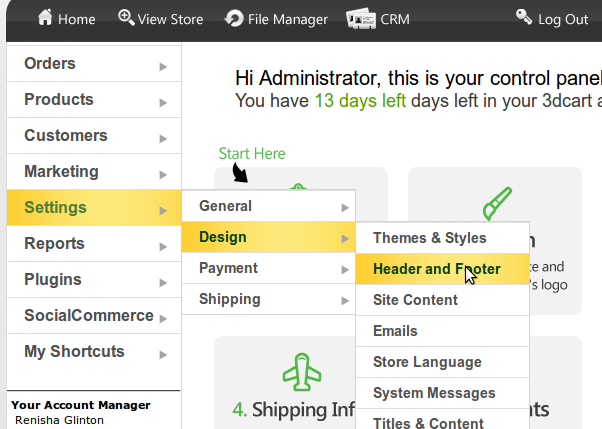Open Store Language settings

coord(426,362)
